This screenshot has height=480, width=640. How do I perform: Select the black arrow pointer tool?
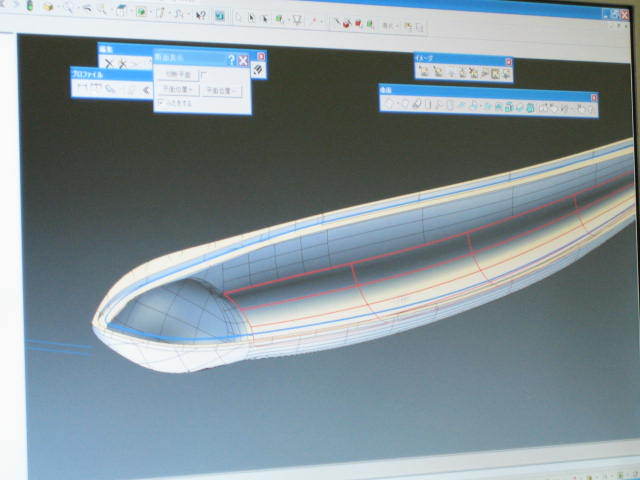[x=251, y=18]
